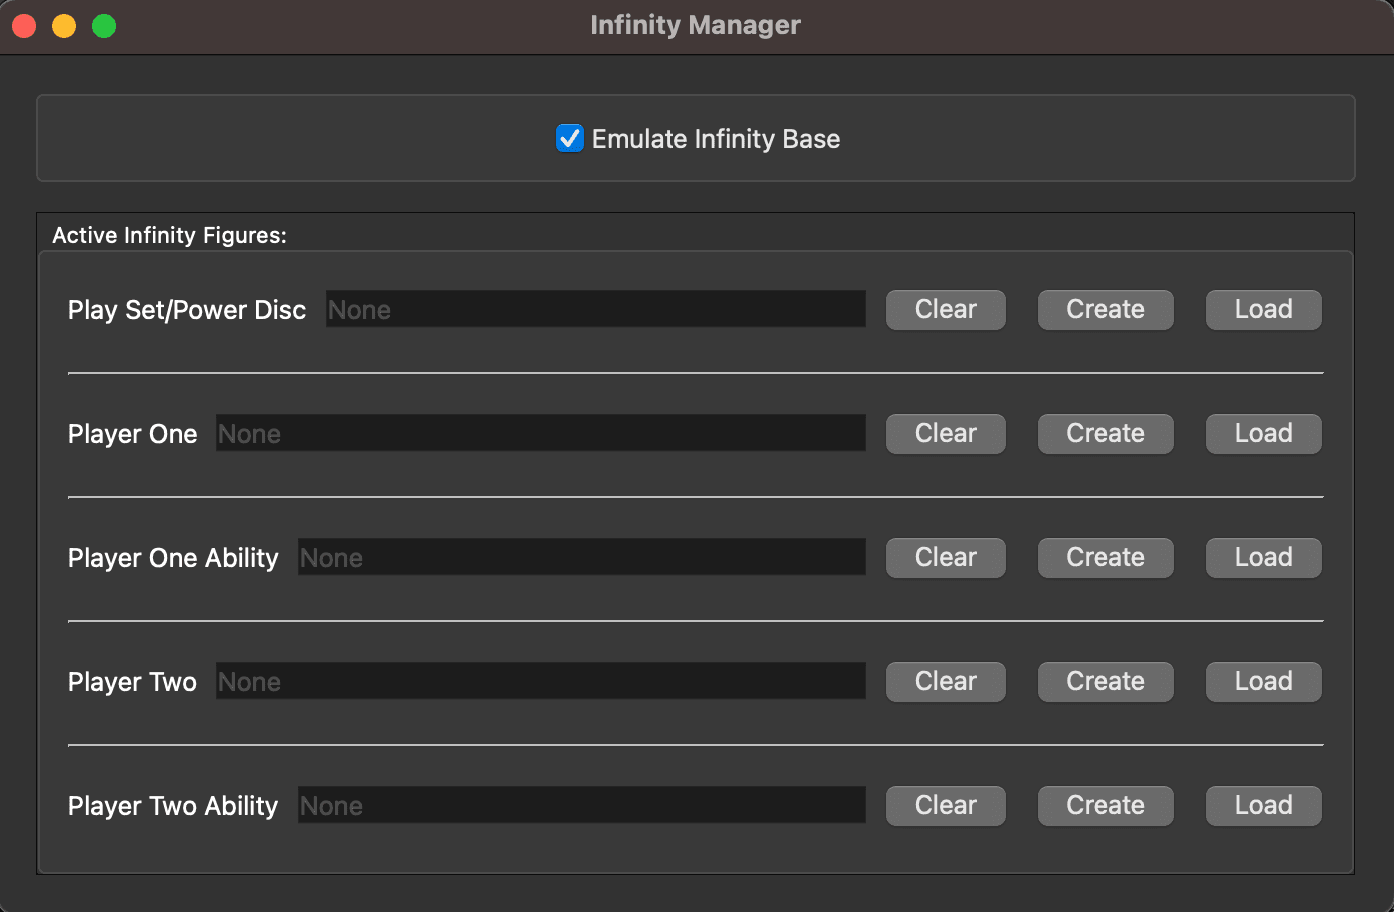Clear the Player One Ability slot
This screenshot has width=1394, height=912.
point(946,558)
